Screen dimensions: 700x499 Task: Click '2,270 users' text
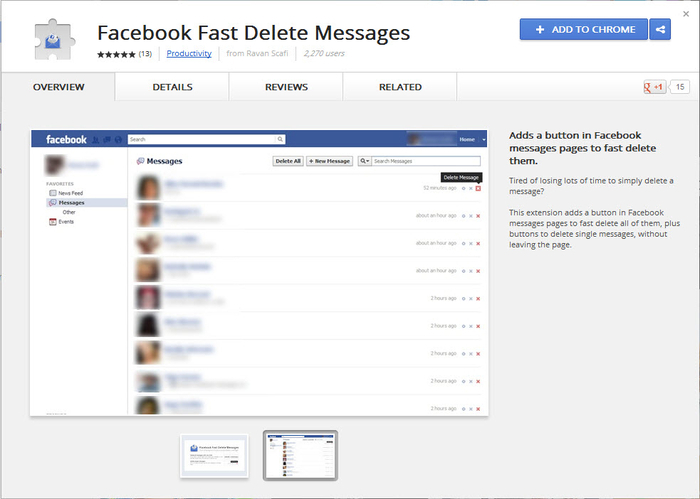click(324, 54)
